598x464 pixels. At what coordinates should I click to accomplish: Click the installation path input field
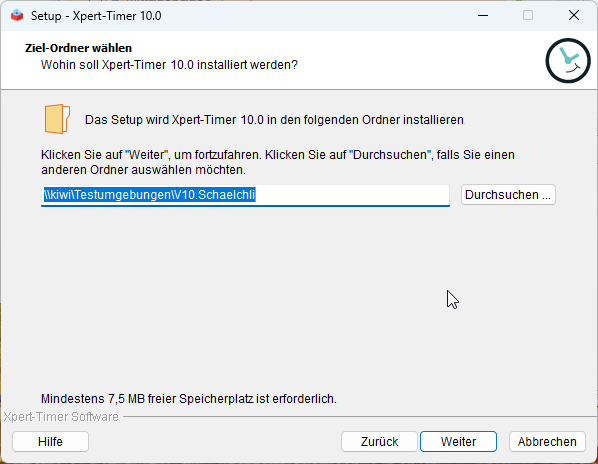coord(245,195)
